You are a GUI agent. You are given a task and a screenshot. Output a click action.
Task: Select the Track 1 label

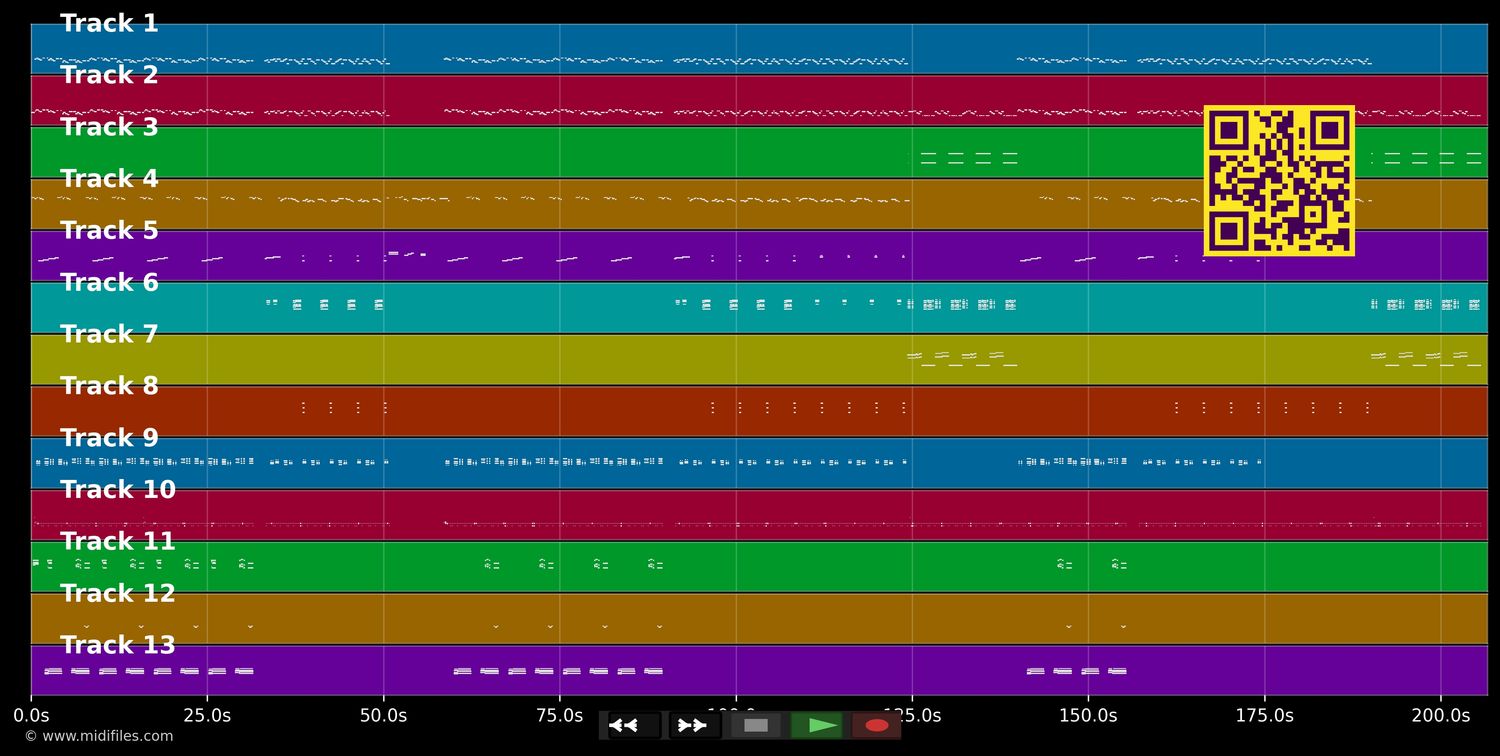point(109,24)
